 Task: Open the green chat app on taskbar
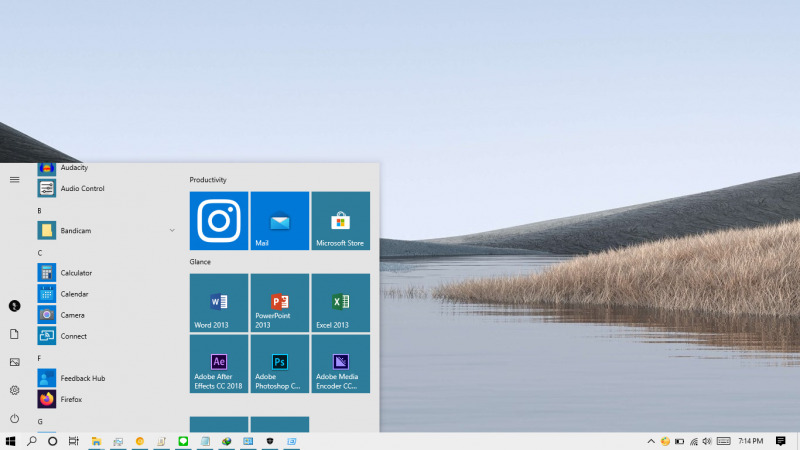click(183, 441)
